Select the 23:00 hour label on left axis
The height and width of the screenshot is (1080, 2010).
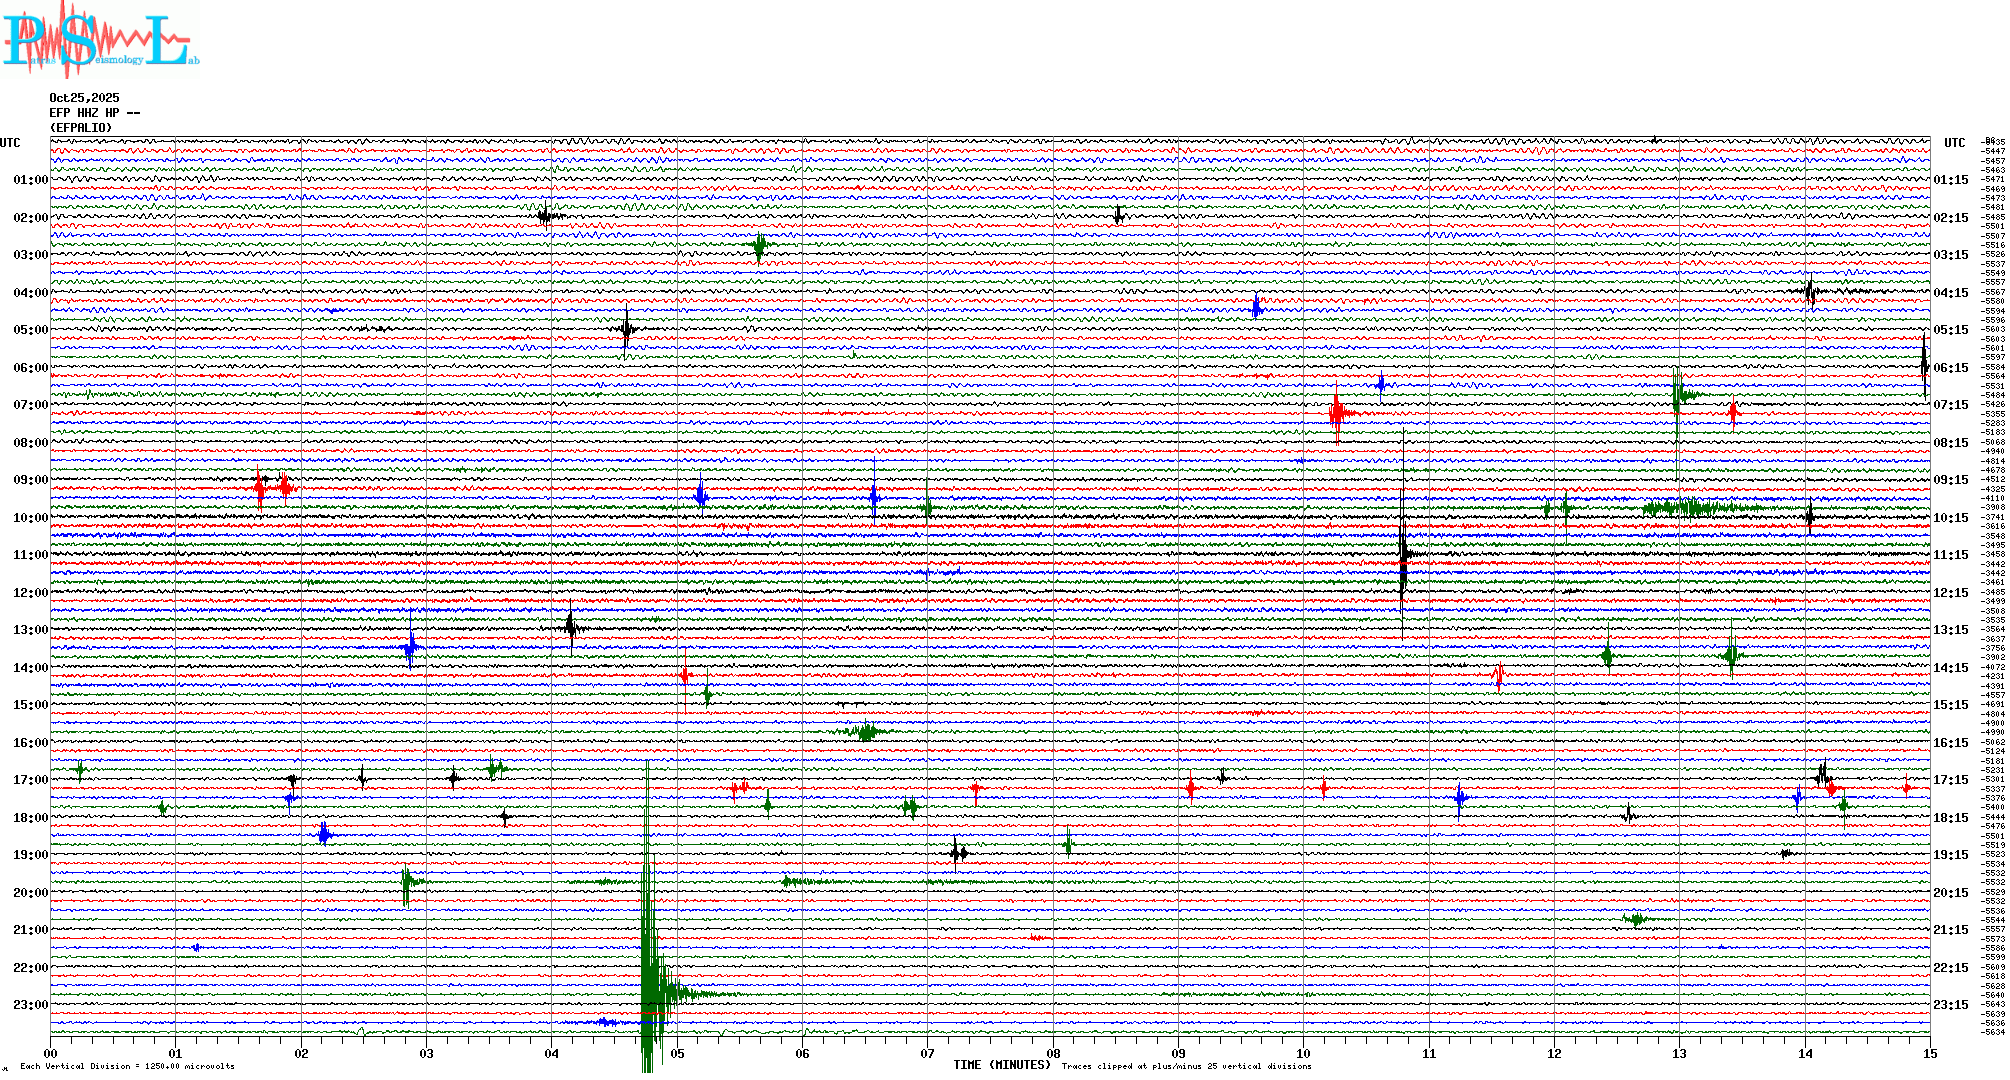click(30, 1005)
